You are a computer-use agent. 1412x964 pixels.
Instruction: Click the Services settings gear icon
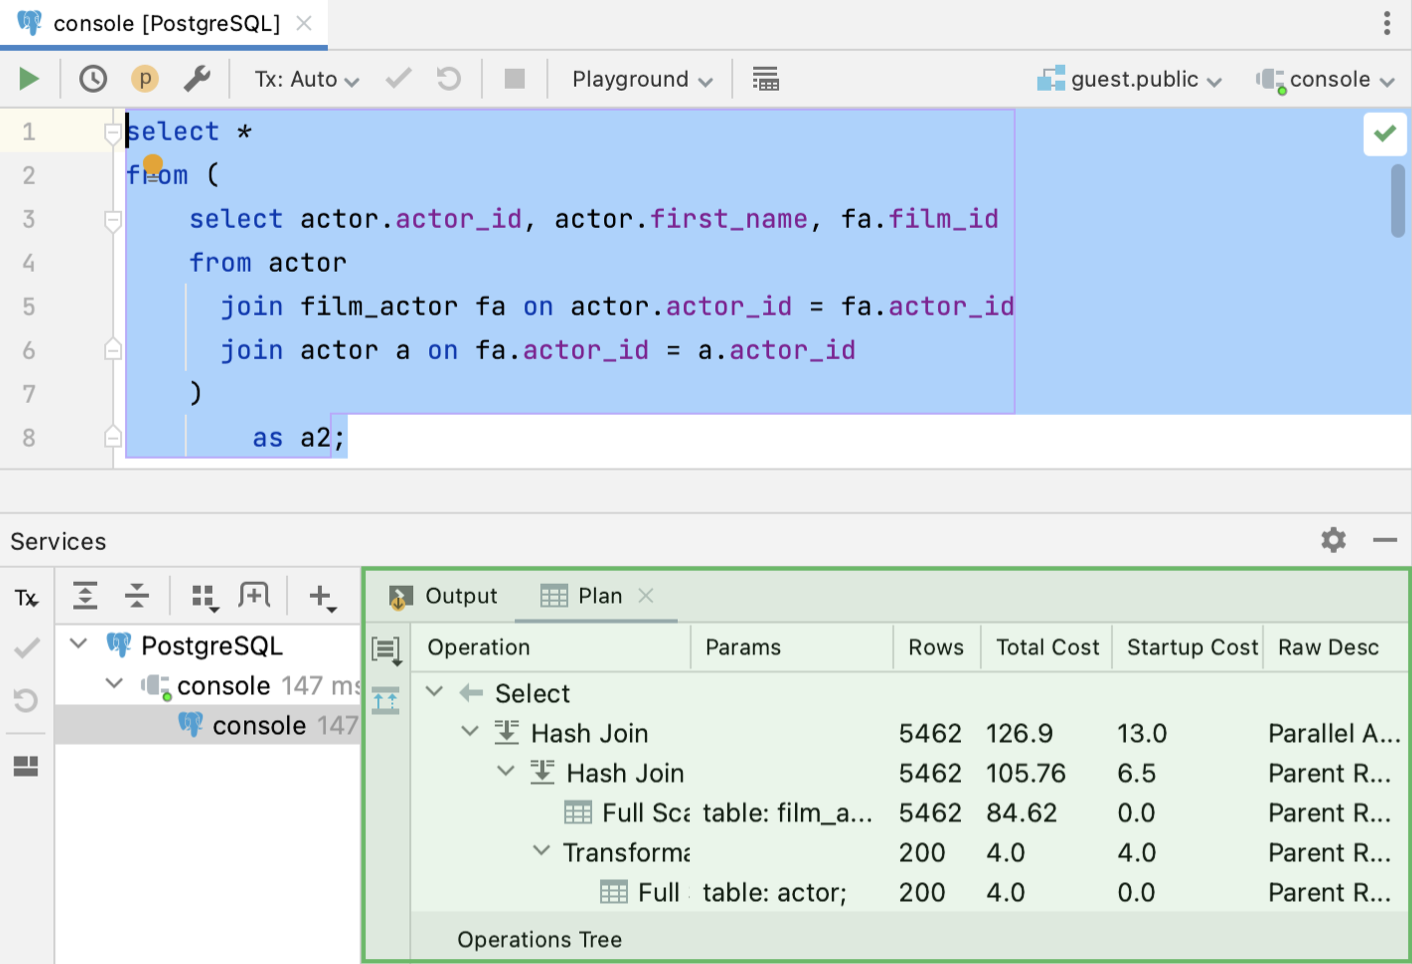click(1333, 540)
